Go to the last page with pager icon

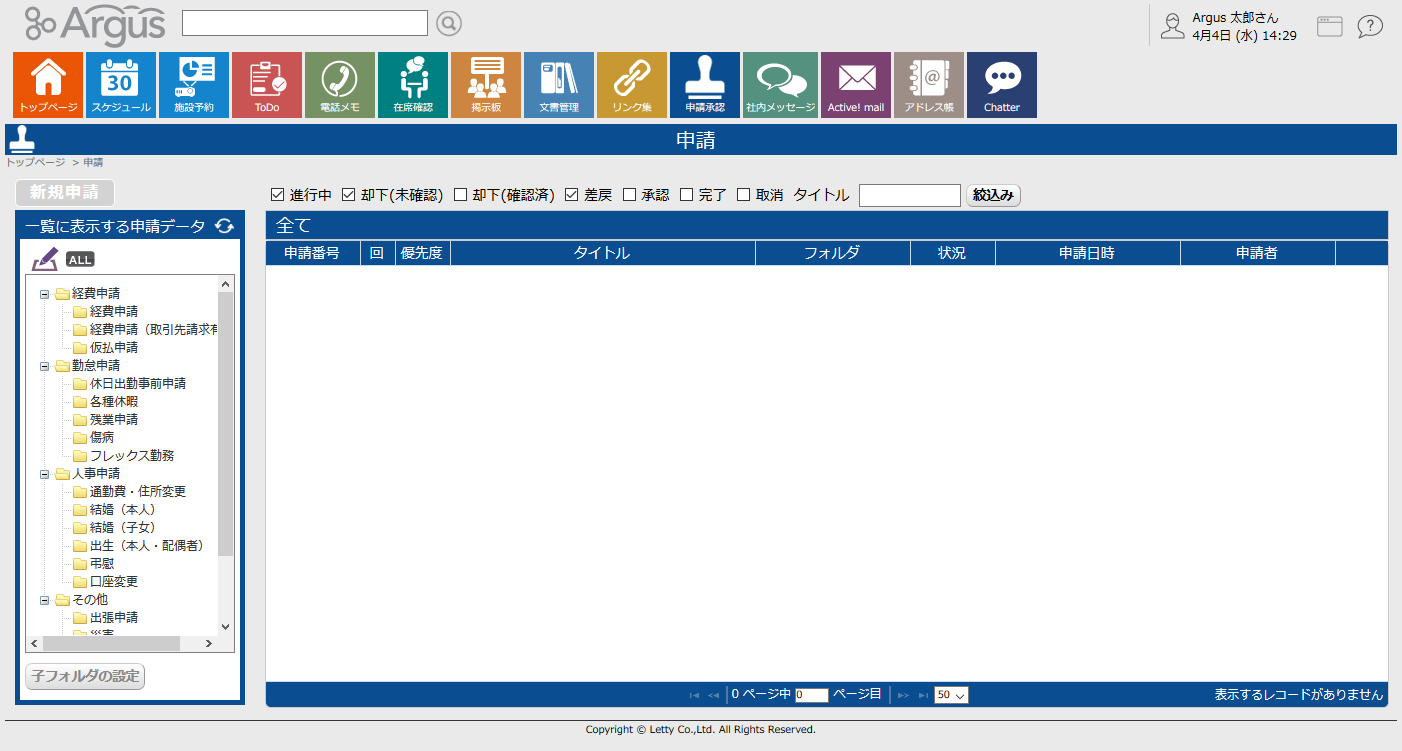click(x=924, y=695)
